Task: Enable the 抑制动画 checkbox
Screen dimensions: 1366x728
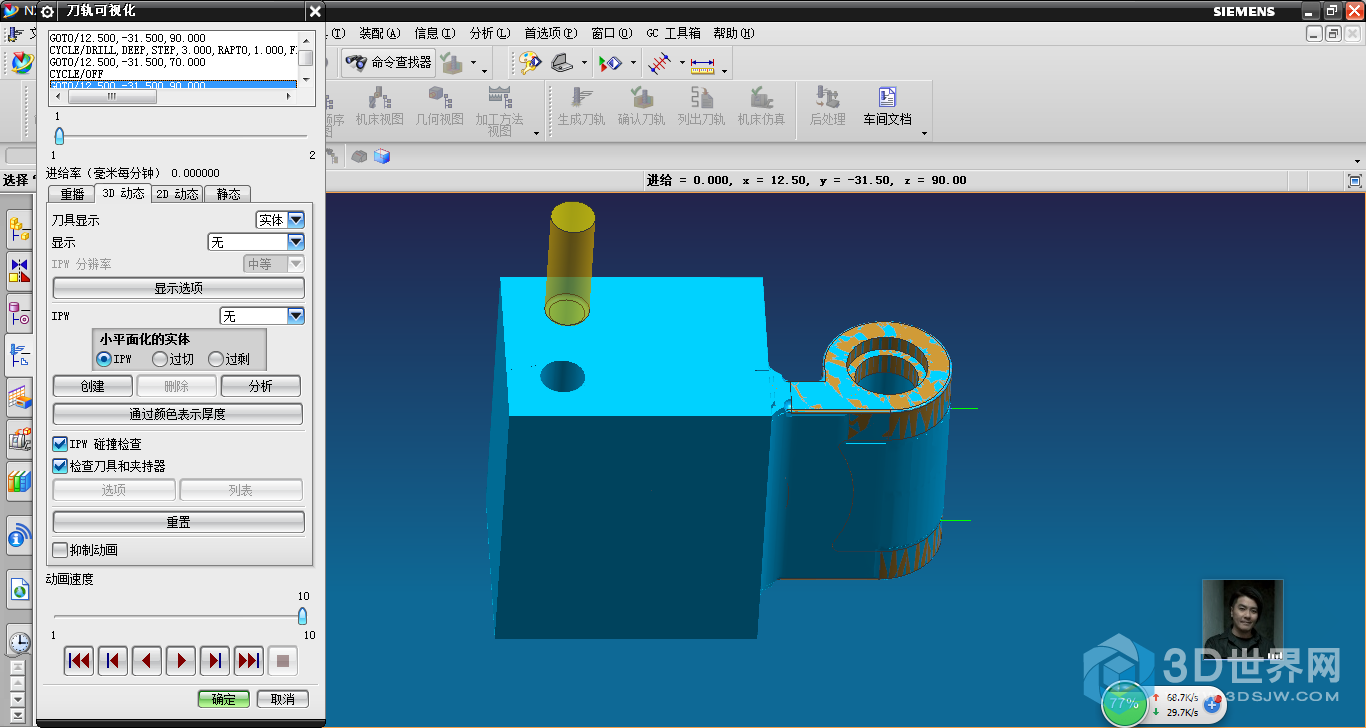Action: 60,550
